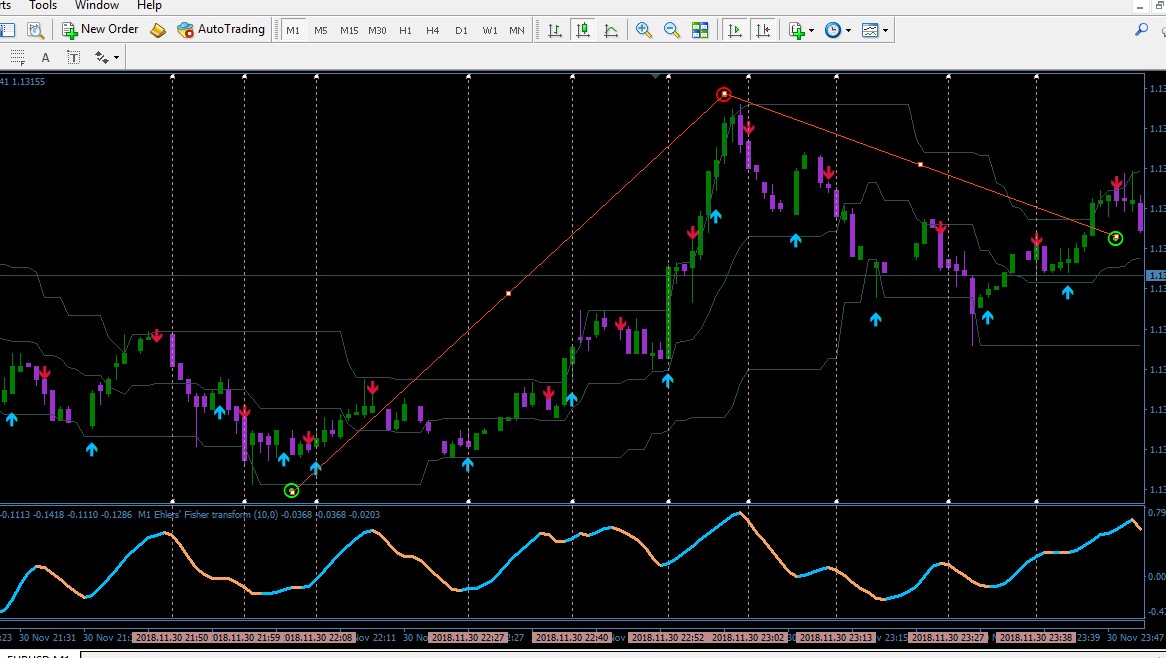Zoom in on the chart
Viewport: 1166px width, 658px height.
click(644, 30)
